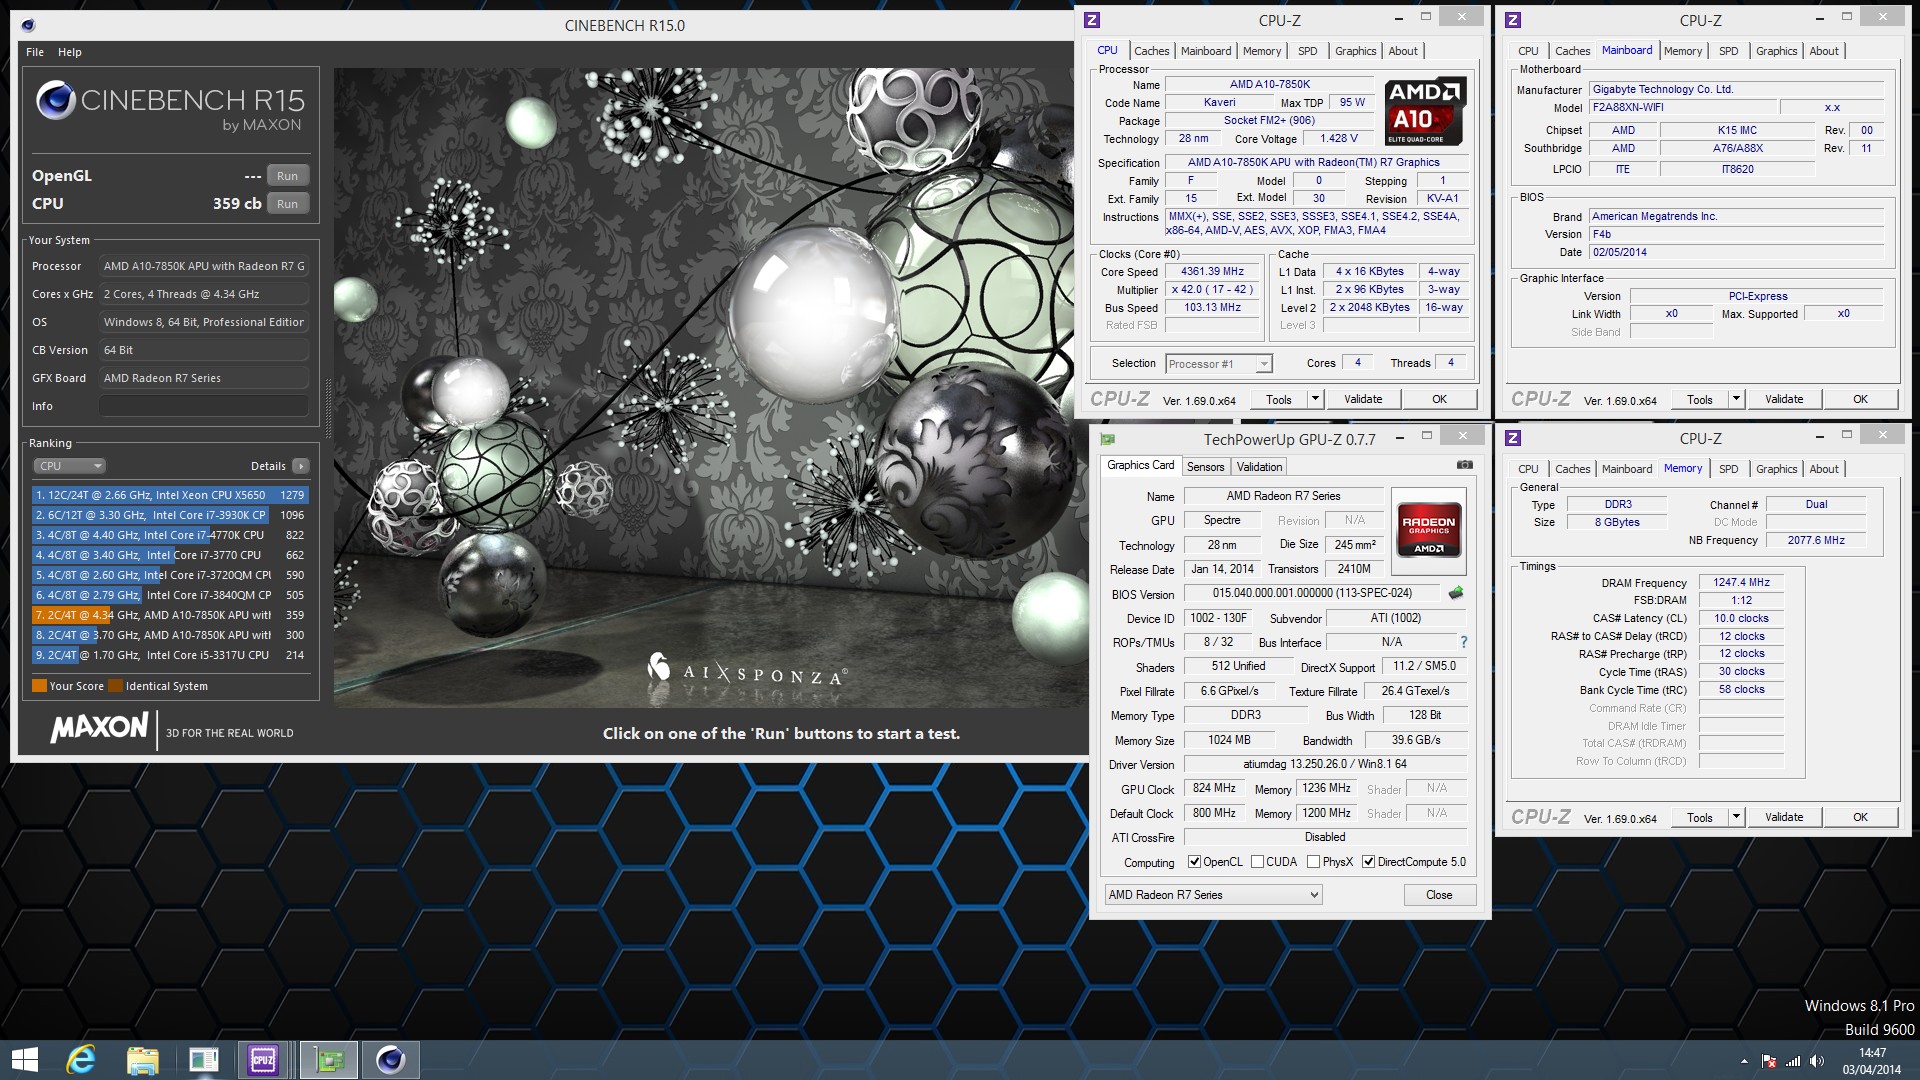Expand Tools arrow in CPU-Z Memory window

1736,817
